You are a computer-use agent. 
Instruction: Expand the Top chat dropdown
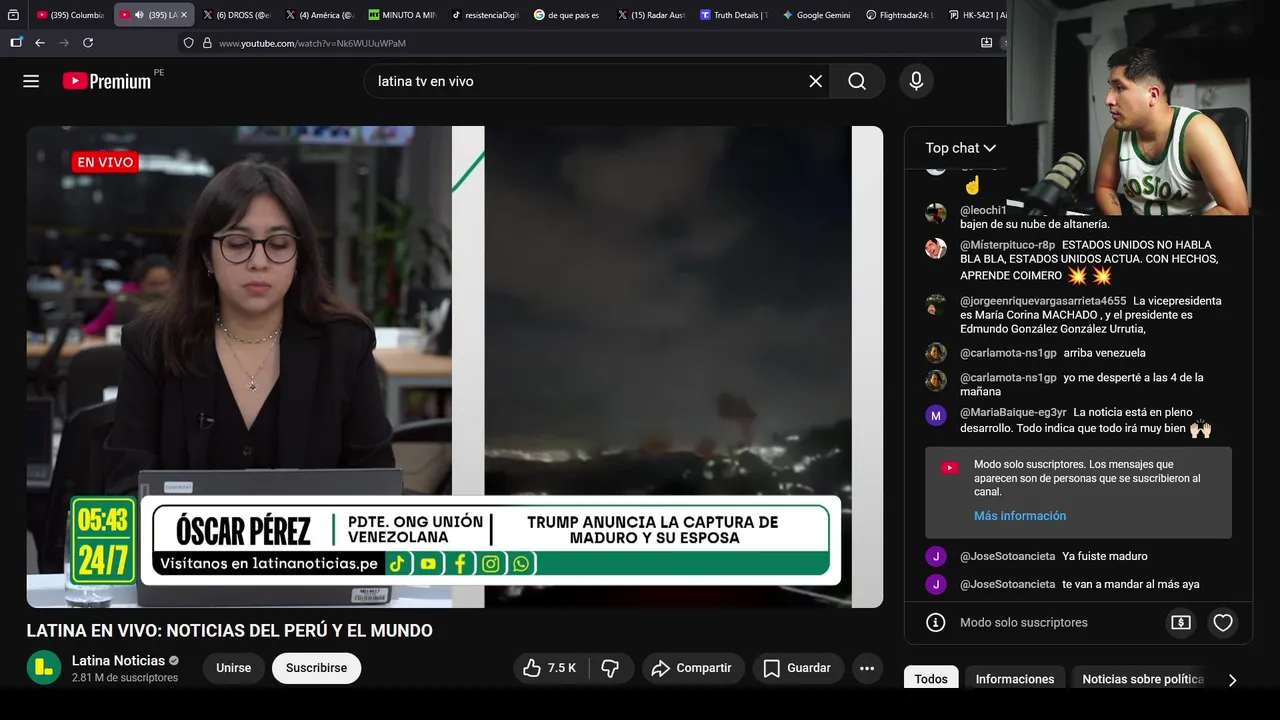coord(960,148)
